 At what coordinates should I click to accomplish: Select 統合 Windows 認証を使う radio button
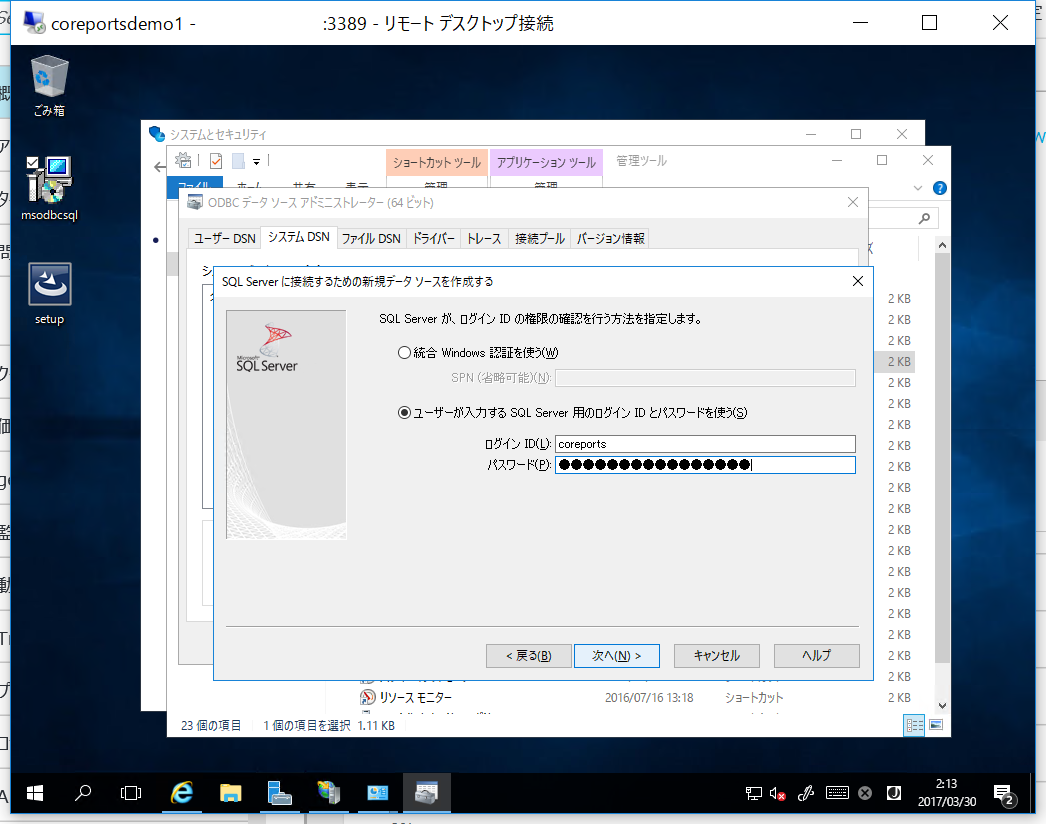[x=404, y=352]
